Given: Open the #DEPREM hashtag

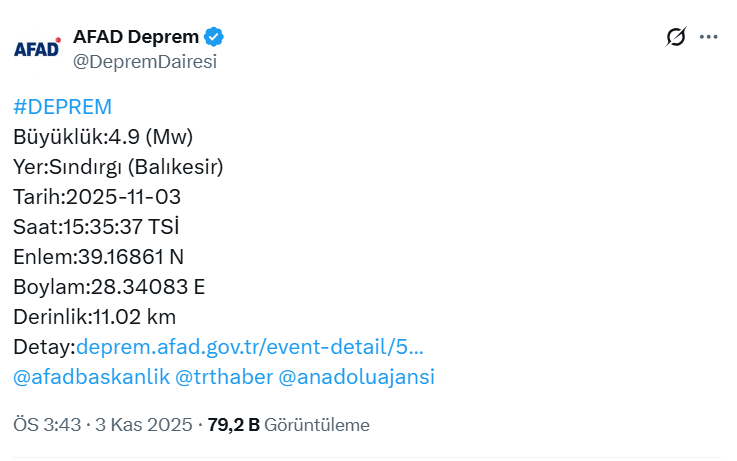Looking at the screenshot, I should click(x=62, y=107).
